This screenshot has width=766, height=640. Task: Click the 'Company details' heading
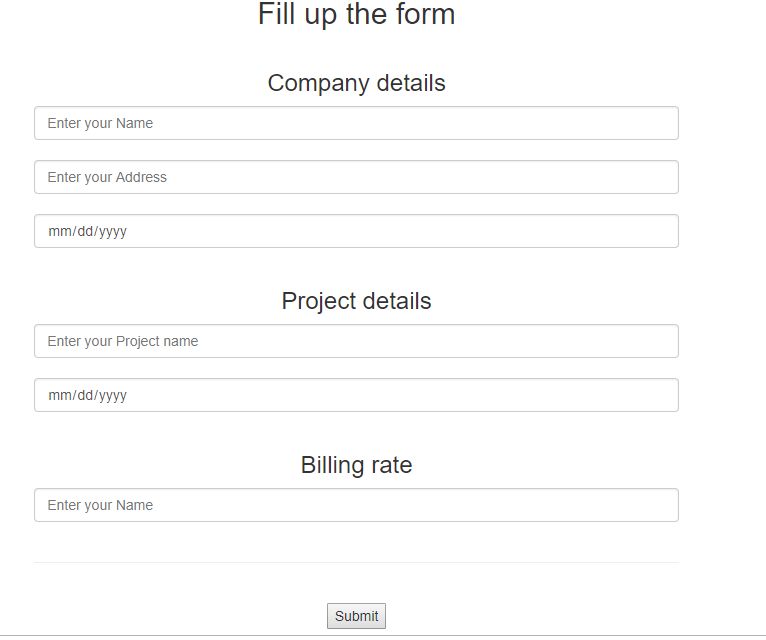(356, 83)
